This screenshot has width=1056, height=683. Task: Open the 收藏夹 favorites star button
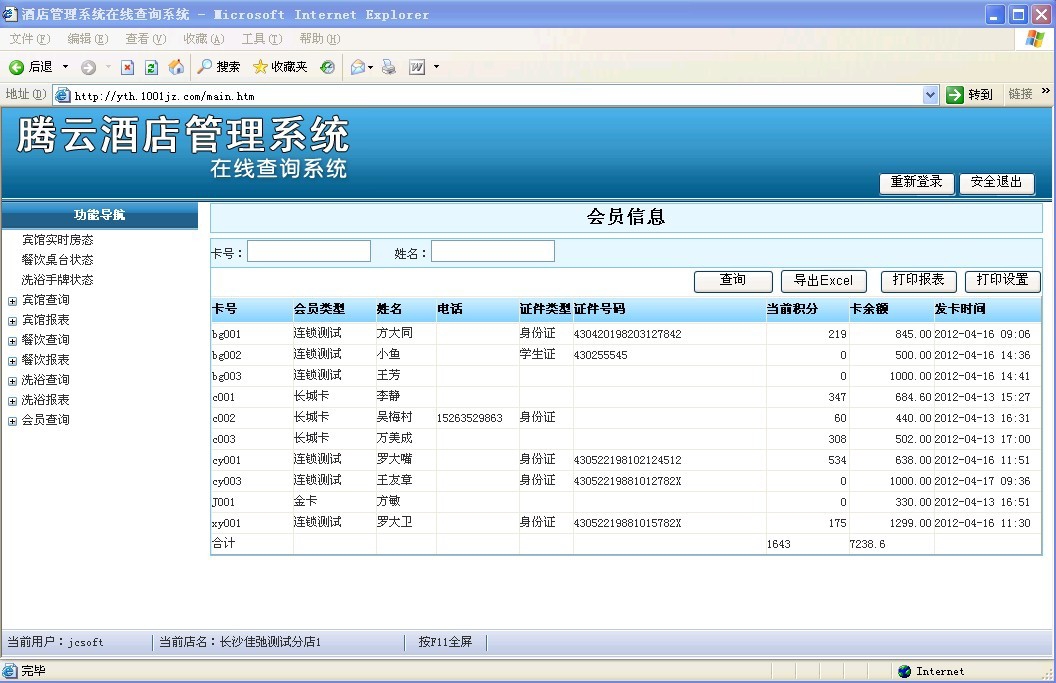[279, 67]
